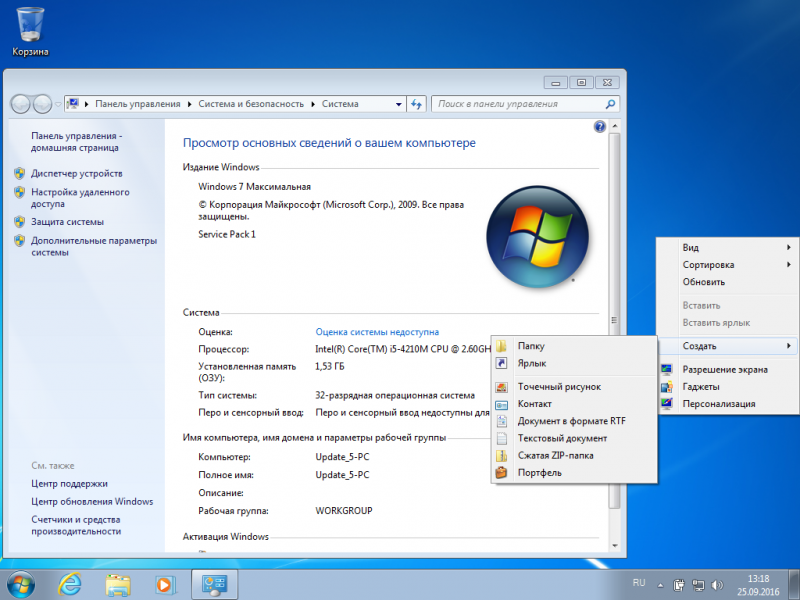
Task: Launch Internet Explorer from the taskbar
Action: (x=69, y=585)
